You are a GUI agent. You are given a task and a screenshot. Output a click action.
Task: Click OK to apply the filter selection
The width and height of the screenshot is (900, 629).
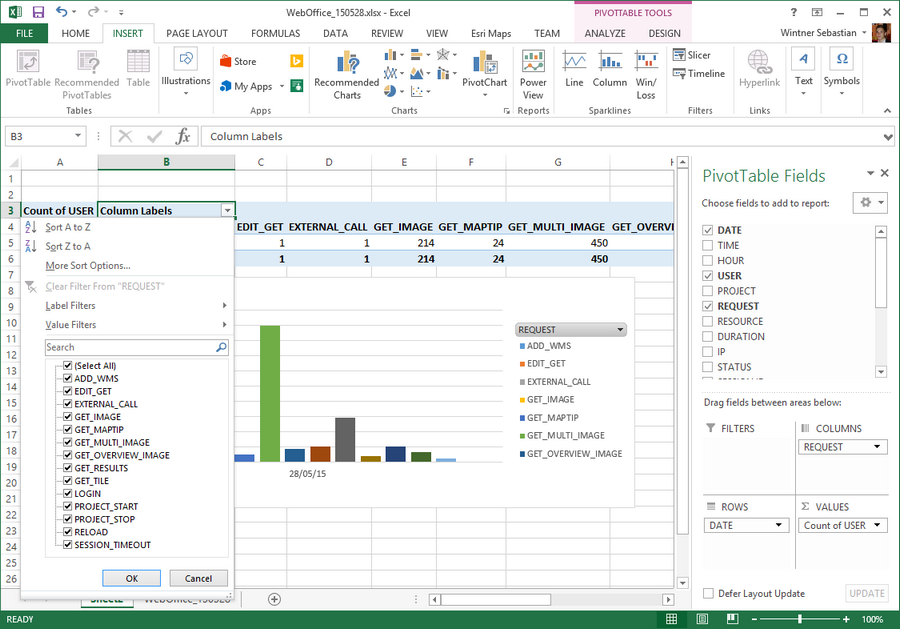click(x=130, y=577)
